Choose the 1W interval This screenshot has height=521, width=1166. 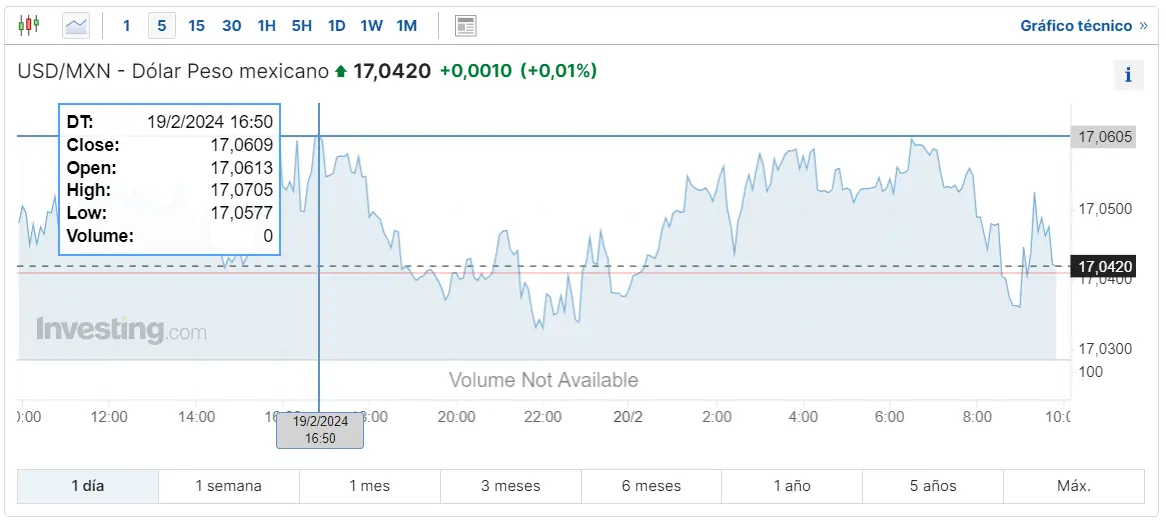(x=371, y=26)
